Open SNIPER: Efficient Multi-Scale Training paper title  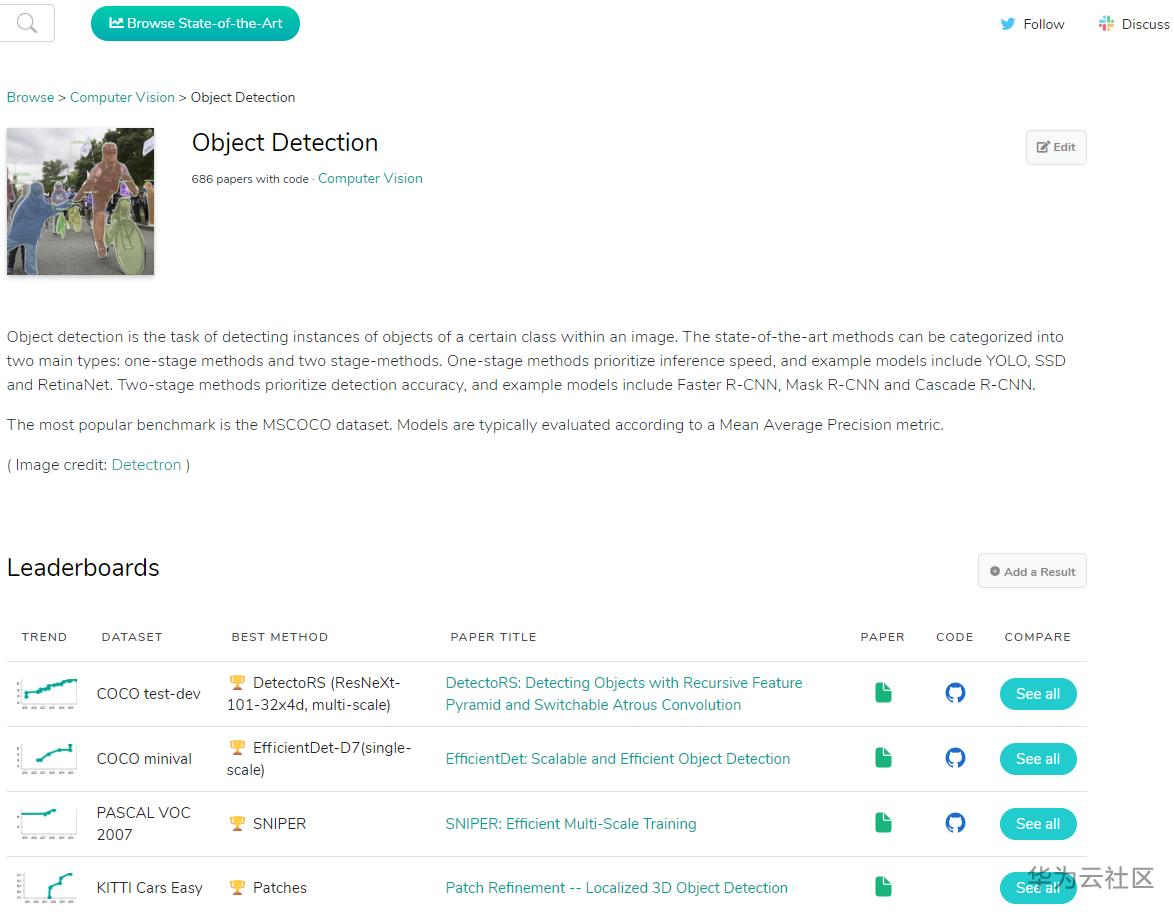pos(571,824)
